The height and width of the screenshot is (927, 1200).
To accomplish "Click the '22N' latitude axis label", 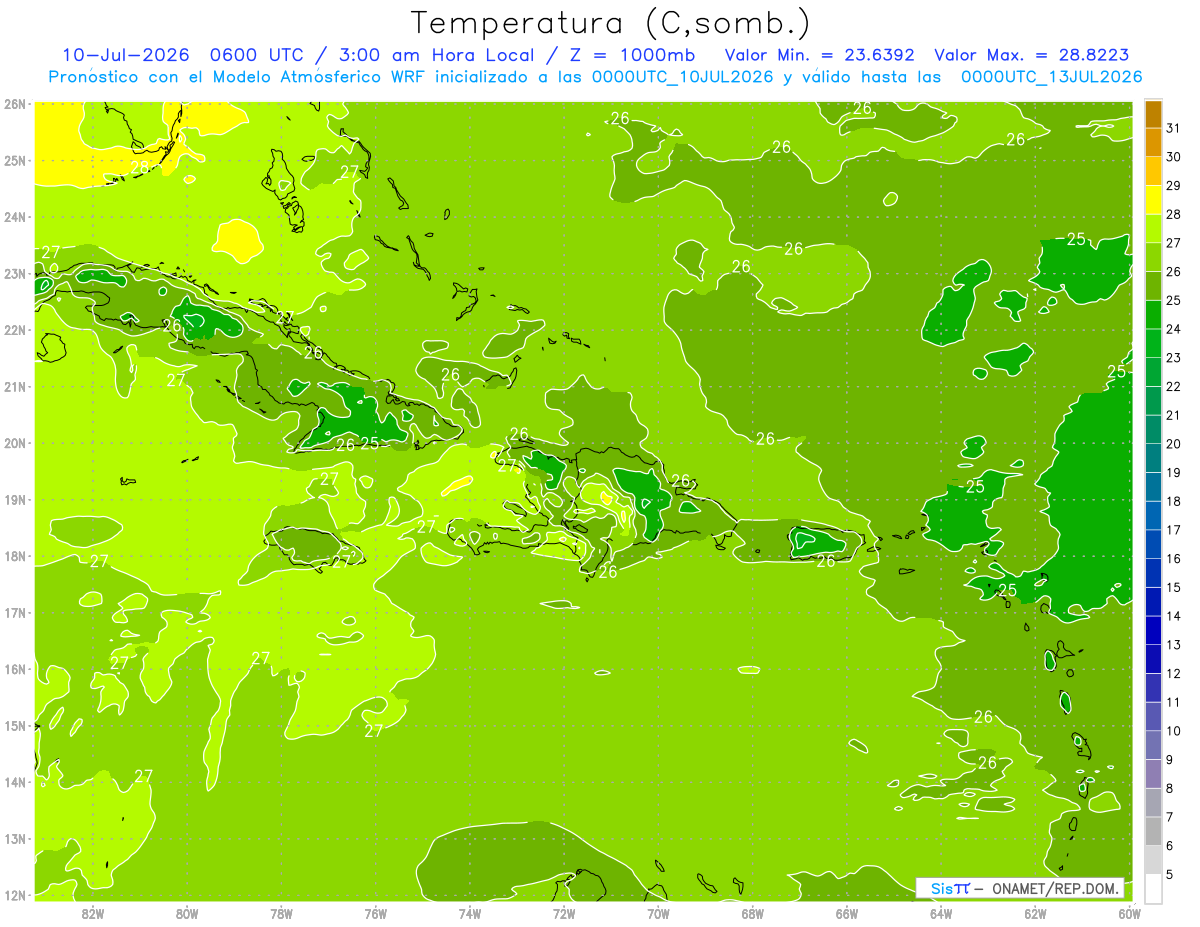I will [x=15, y=330].
